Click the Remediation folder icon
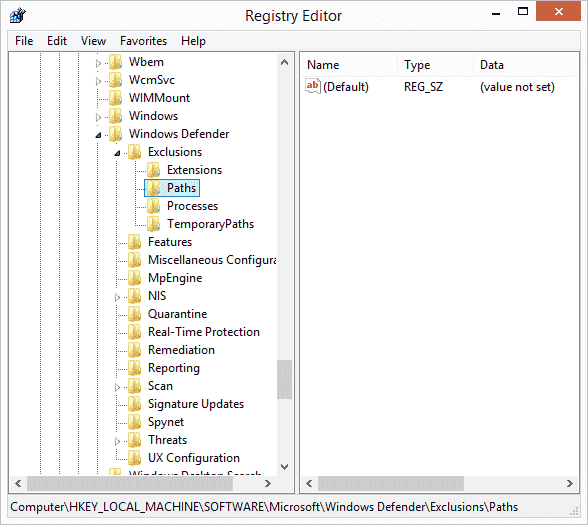The height and width of the screenshot is (525, 588). click(x=135, y=350)
